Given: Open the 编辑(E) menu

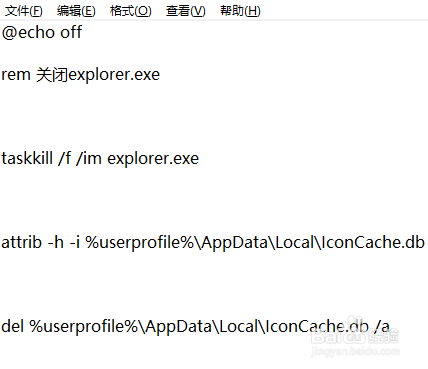Looking at the screenshot, I should [x=76, y=11].
